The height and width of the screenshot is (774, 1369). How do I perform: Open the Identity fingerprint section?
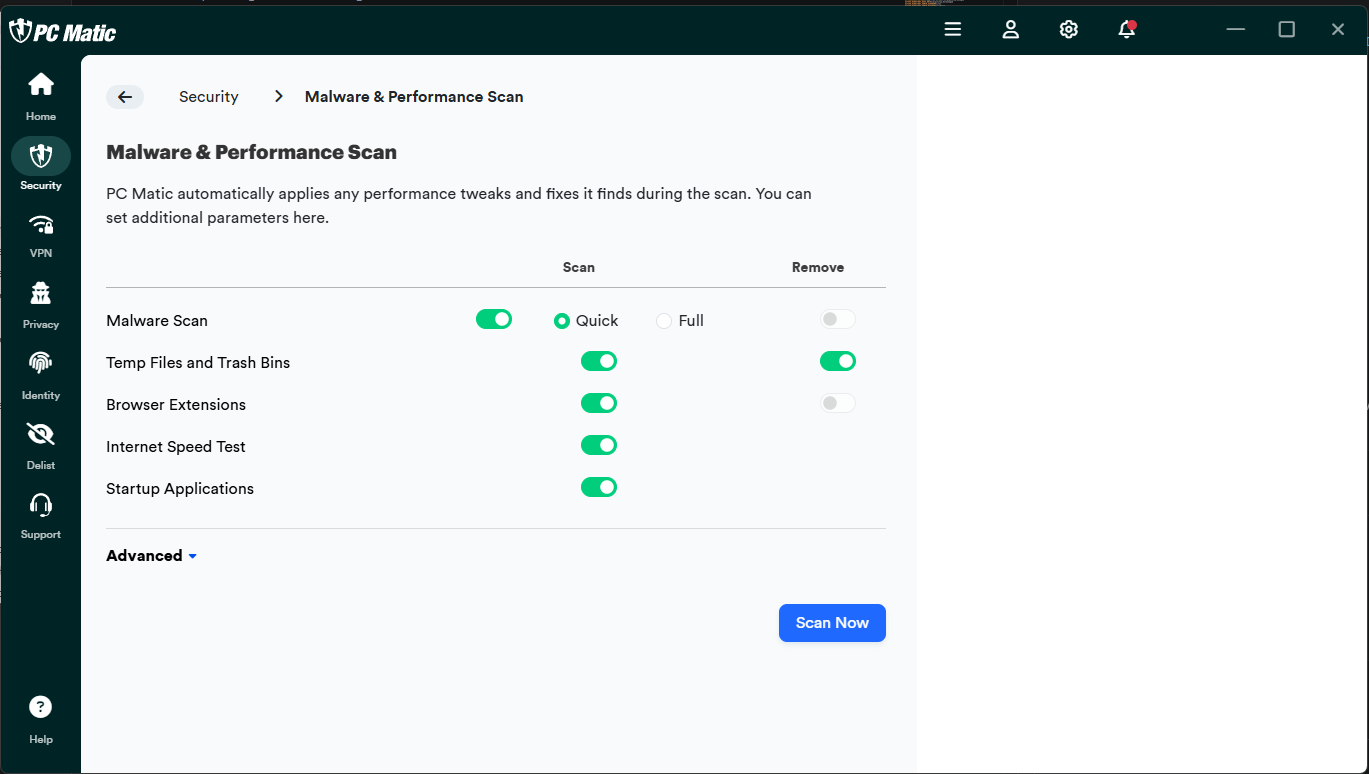(41, 375)
